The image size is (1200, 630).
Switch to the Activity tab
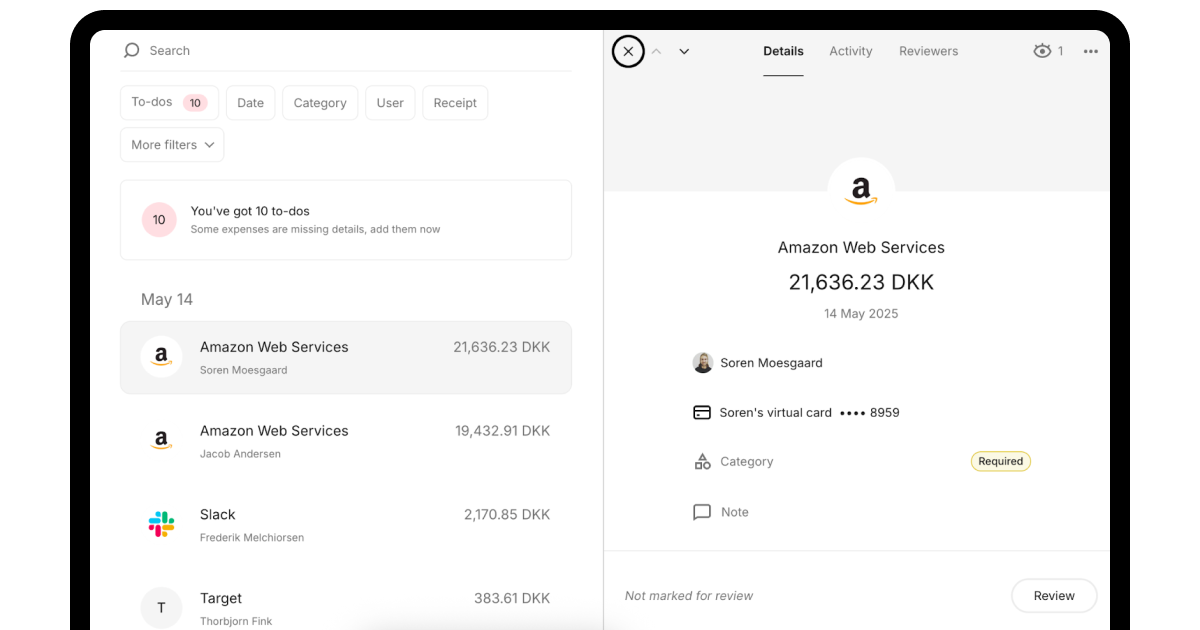coord(851,51)
